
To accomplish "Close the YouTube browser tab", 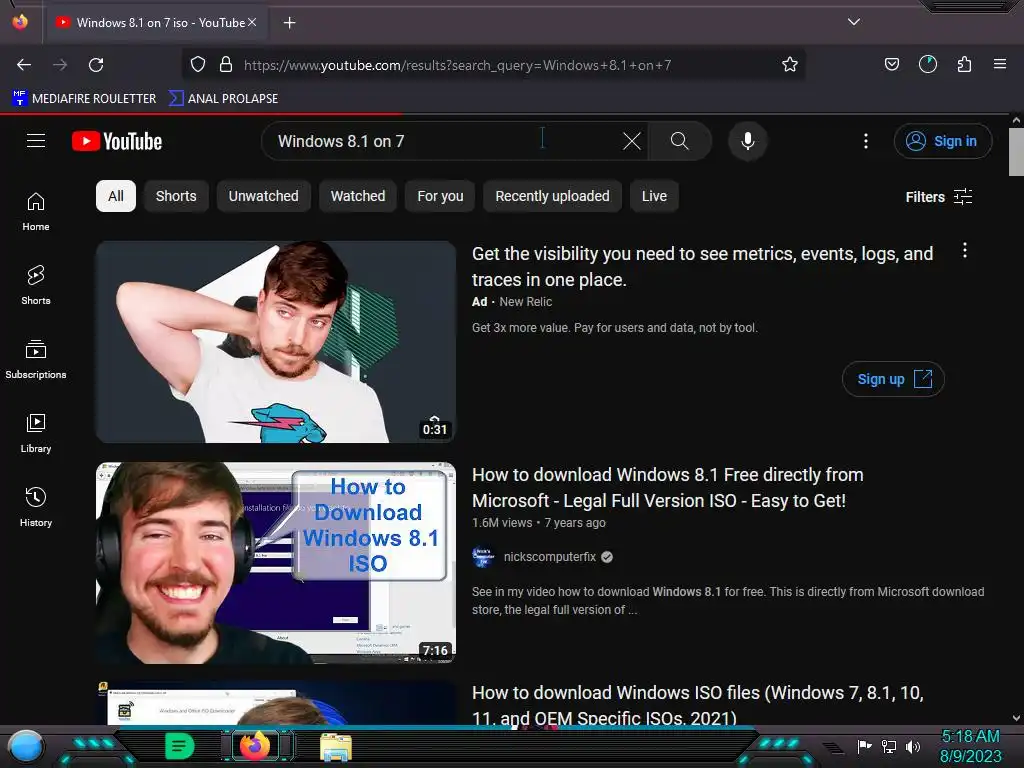I will click(253, 22).
